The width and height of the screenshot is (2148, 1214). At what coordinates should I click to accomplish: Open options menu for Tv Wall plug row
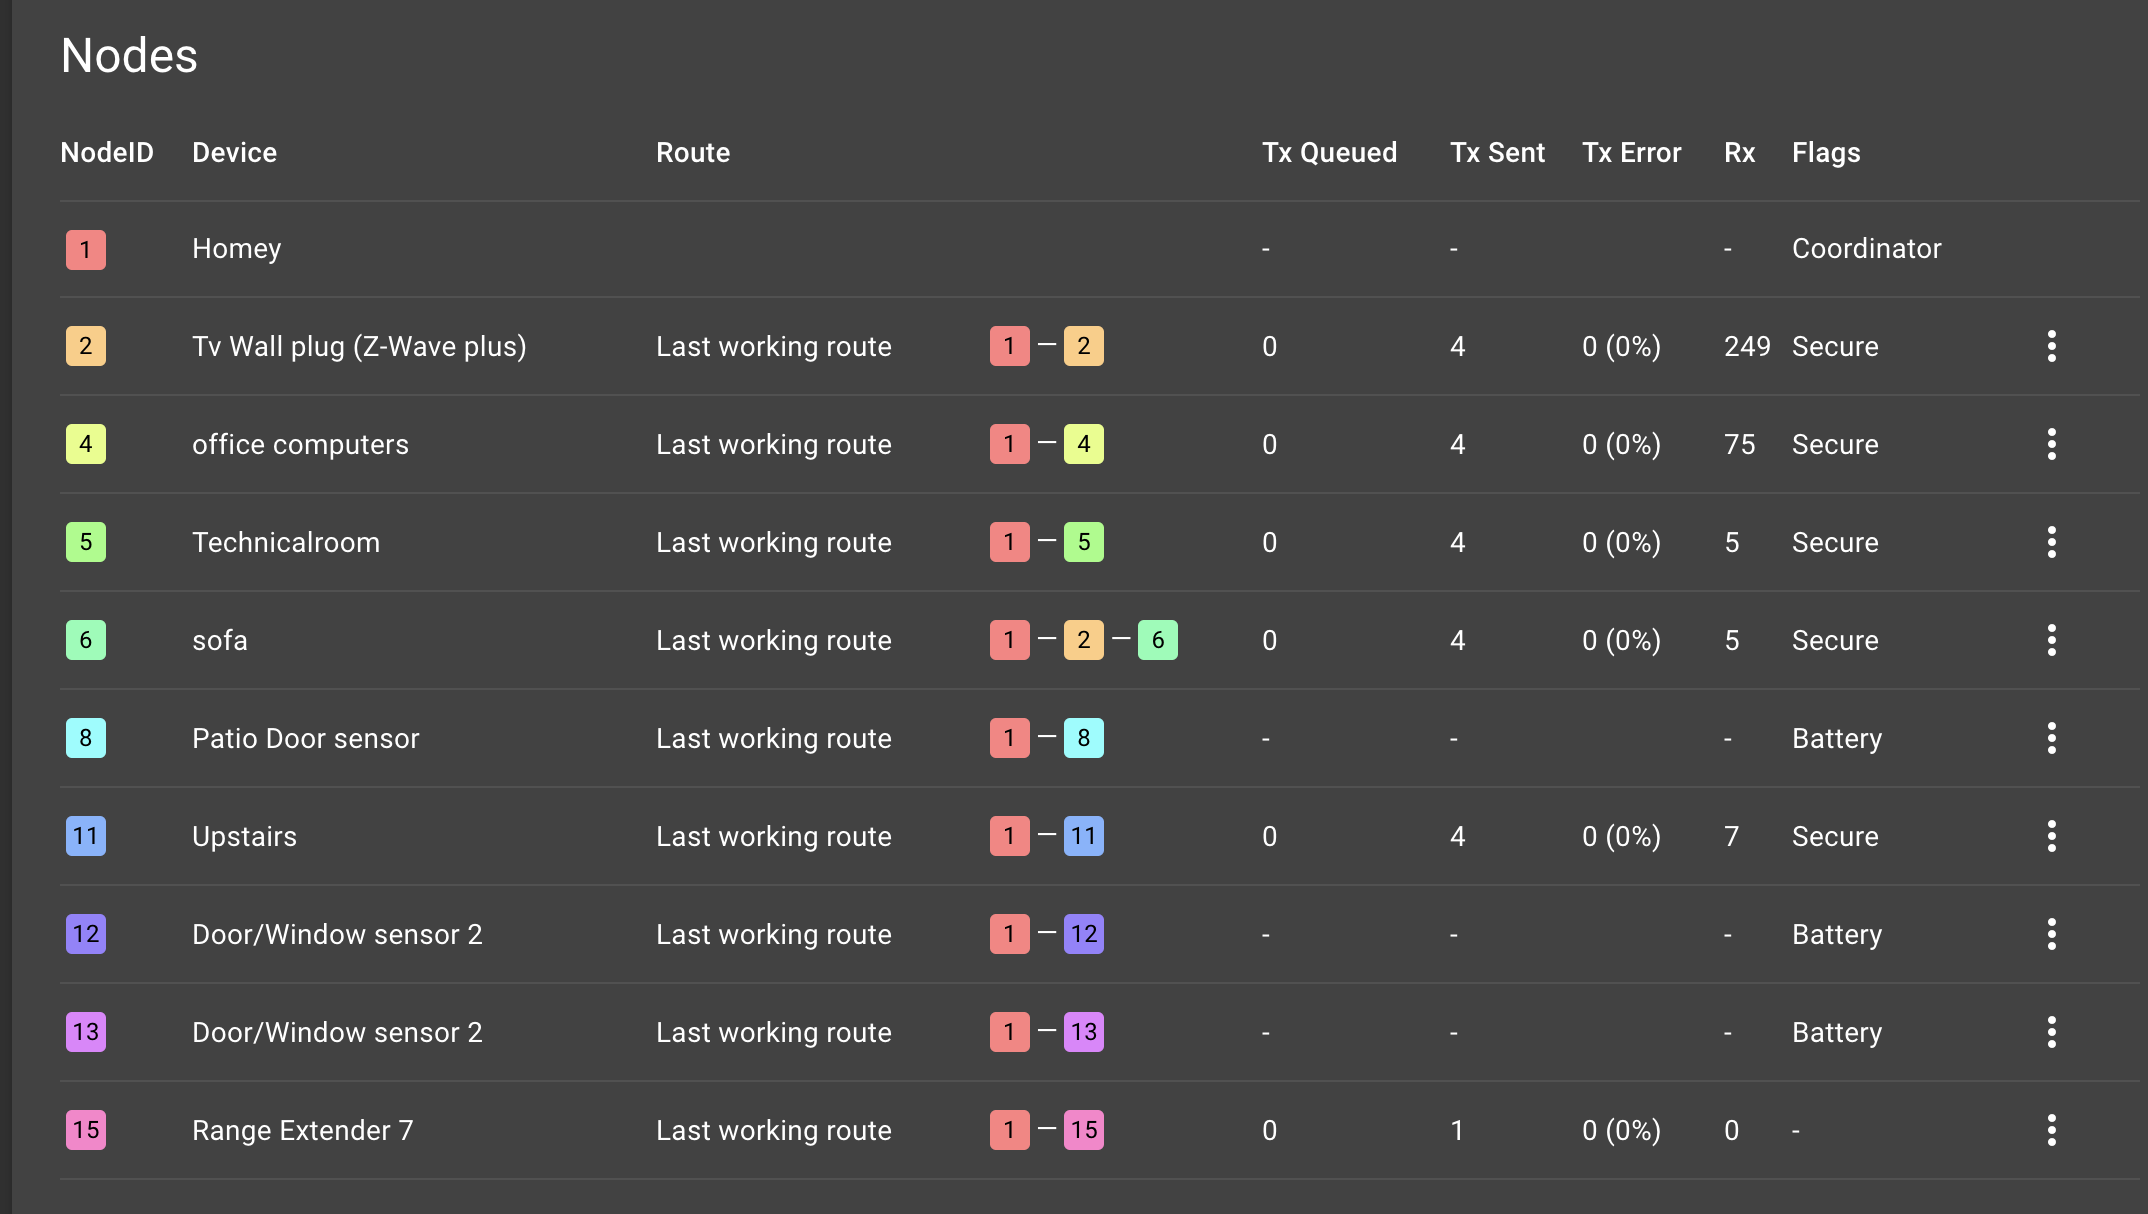click(2051, 346)
